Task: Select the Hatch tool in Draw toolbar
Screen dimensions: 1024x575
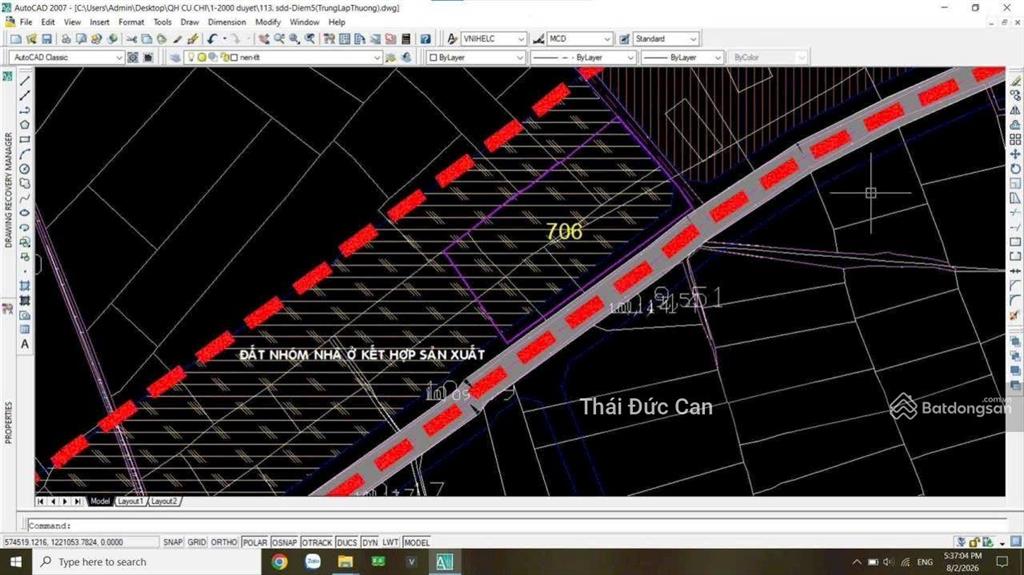Action: (x=25, y=286)
